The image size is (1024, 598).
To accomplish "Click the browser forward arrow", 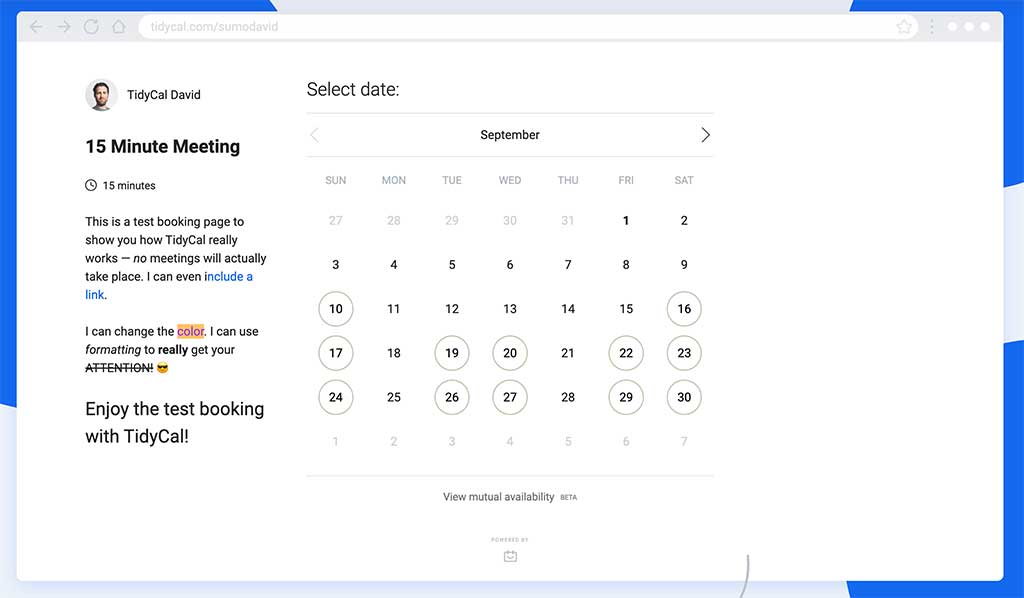I will [63, 27].
